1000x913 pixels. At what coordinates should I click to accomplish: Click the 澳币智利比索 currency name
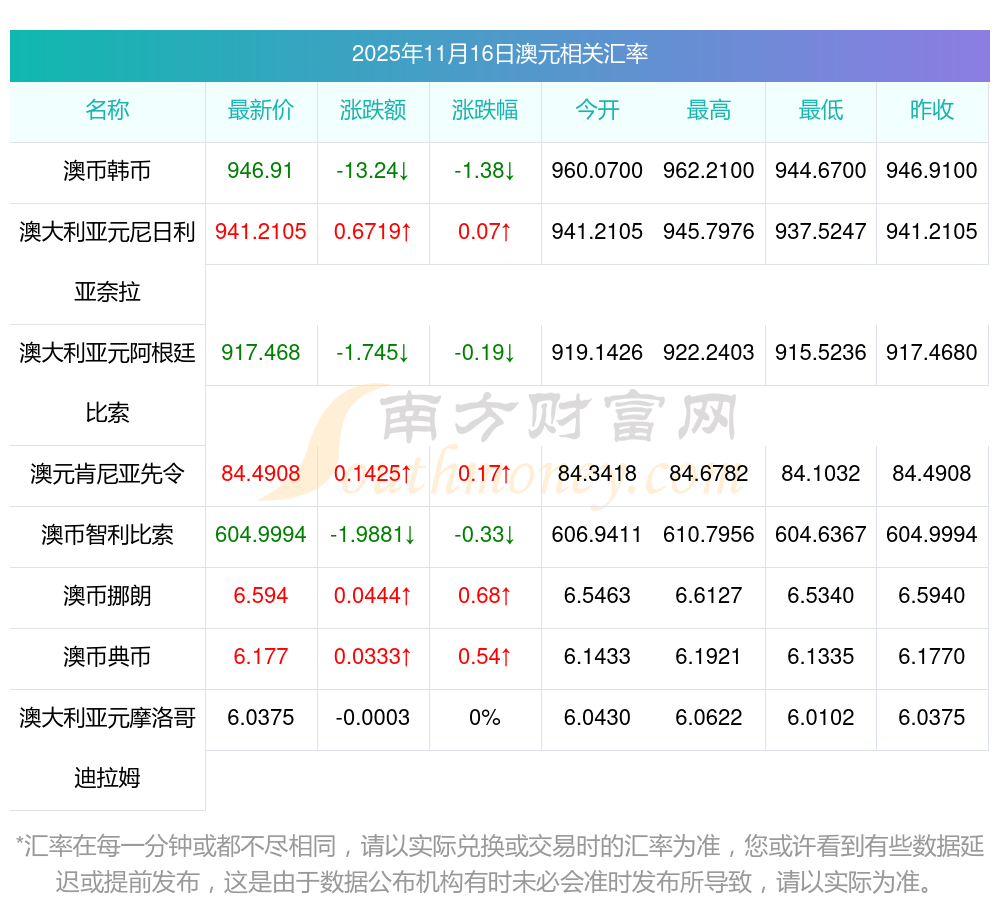pos(107,535)
